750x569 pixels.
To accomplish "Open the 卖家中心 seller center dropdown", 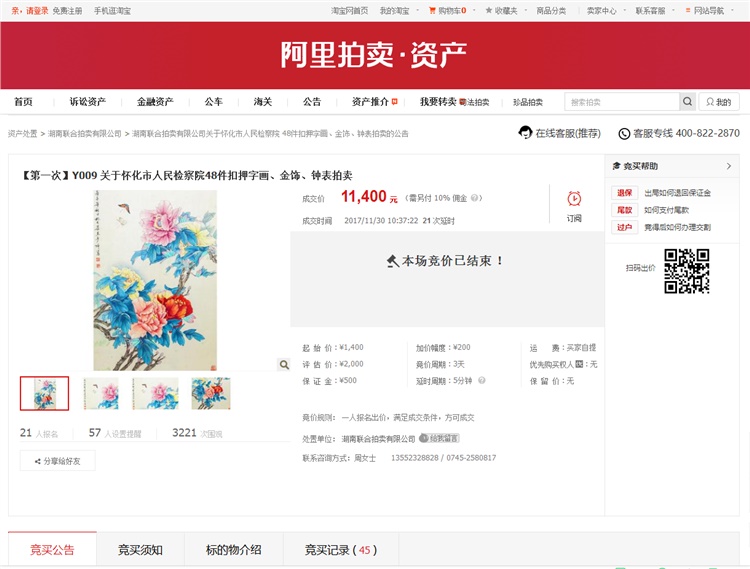I will click(606, 11).
